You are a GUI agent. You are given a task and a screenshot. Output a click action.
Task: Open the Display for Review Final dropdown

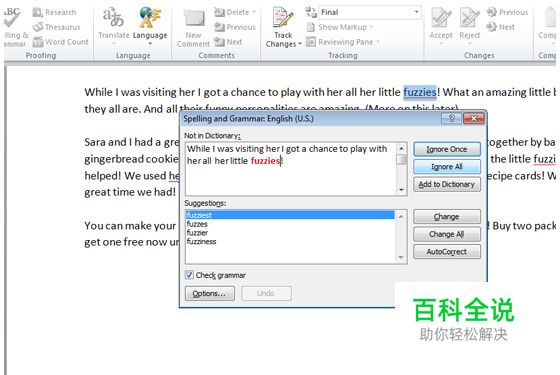pyautogui.click(x=416, y=12)
